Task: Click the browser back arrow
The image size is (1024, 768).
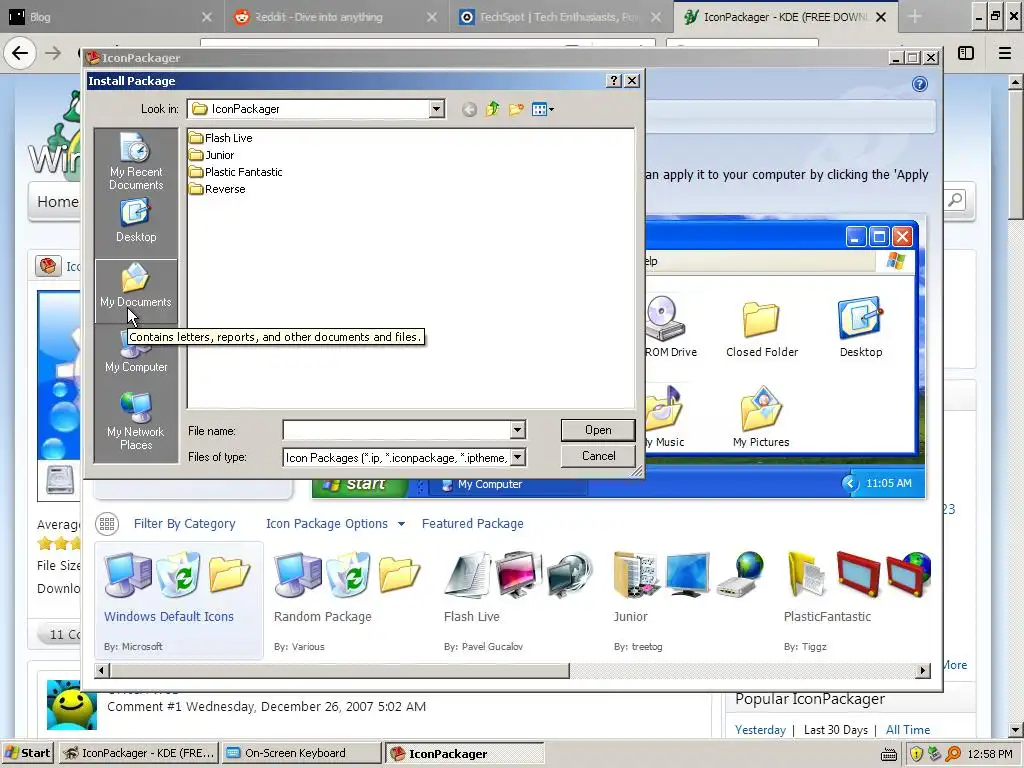Action: [20, 53]
